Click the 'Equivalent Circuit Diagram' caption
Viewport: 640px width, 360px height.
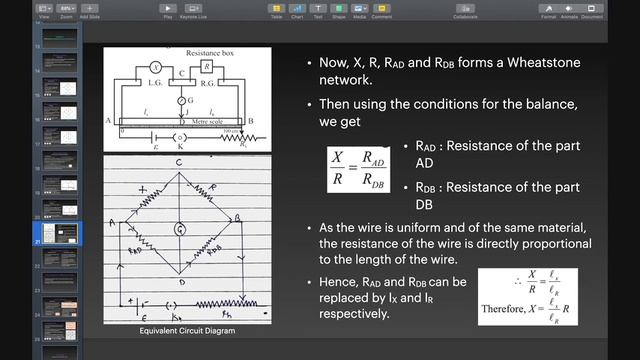187,331
